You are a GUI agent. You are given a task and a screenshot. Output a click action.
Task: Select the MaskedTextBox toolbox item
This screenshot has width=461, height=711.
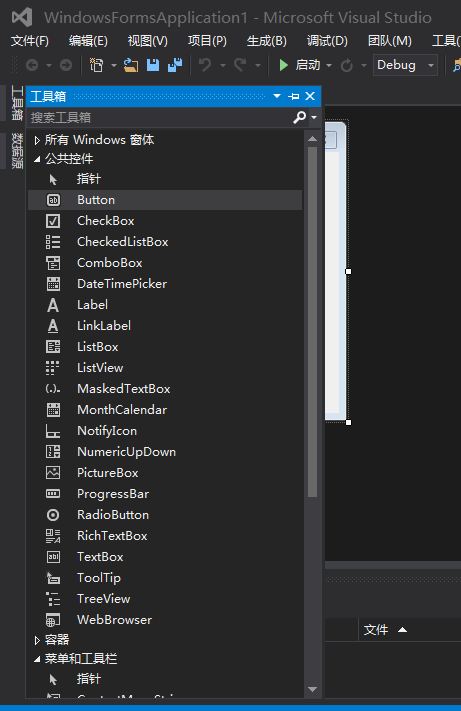[165, 389]
